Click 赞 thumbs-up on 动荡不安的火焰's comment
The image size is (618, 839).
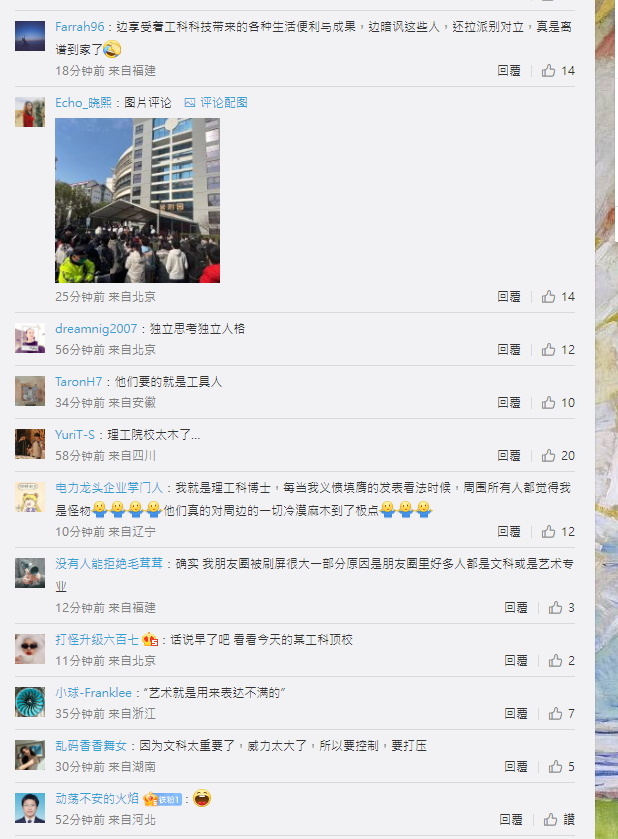click(x=559, y=819)
